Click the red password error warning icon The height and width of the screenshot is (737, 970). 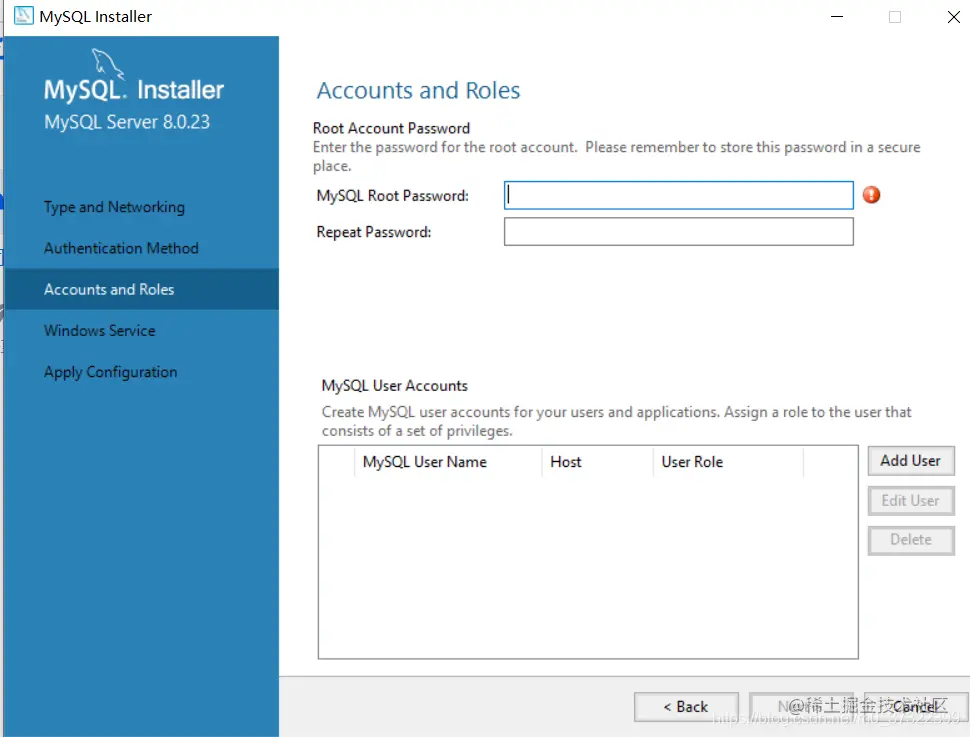coord(871,195)
